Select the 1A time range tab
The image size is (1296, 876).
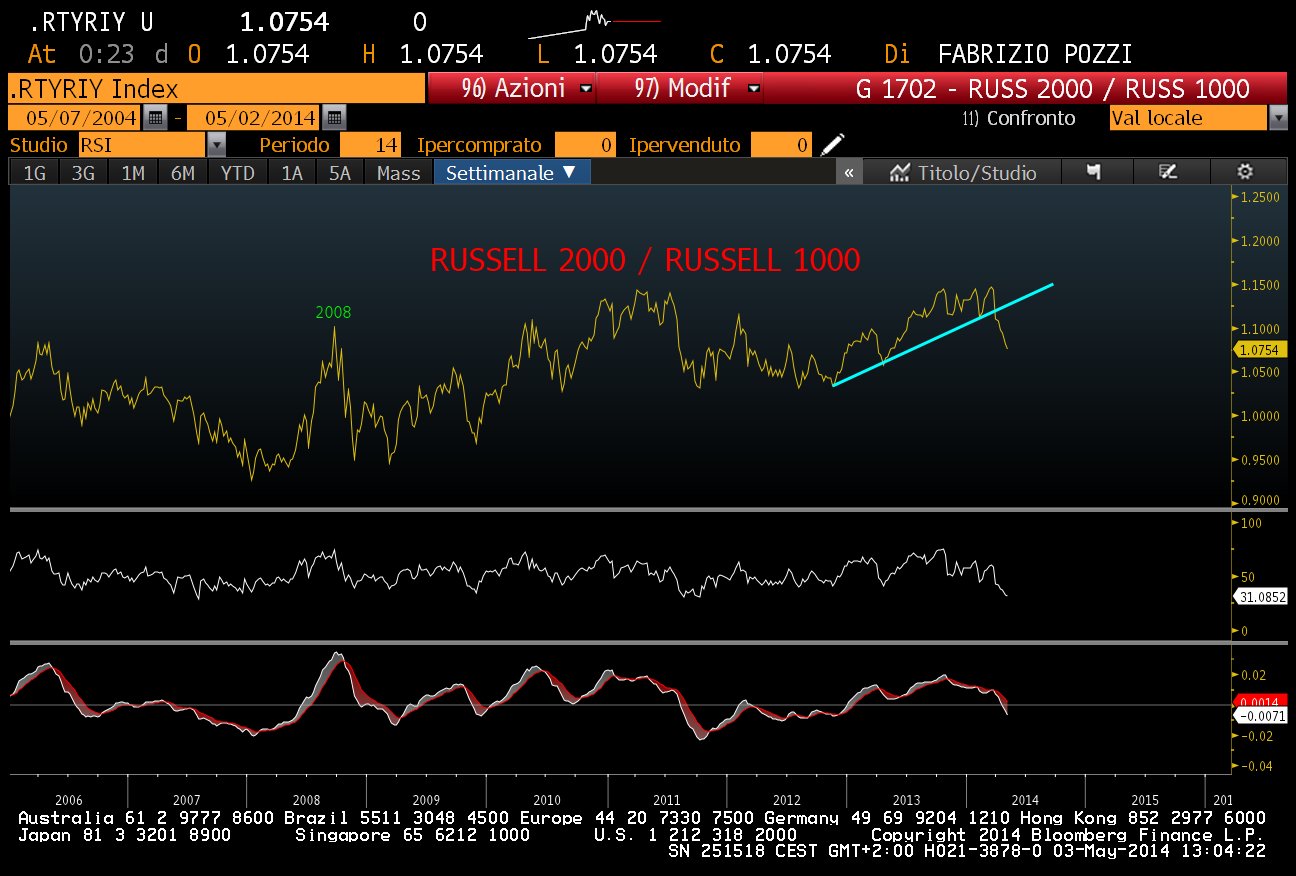point(292,173)
